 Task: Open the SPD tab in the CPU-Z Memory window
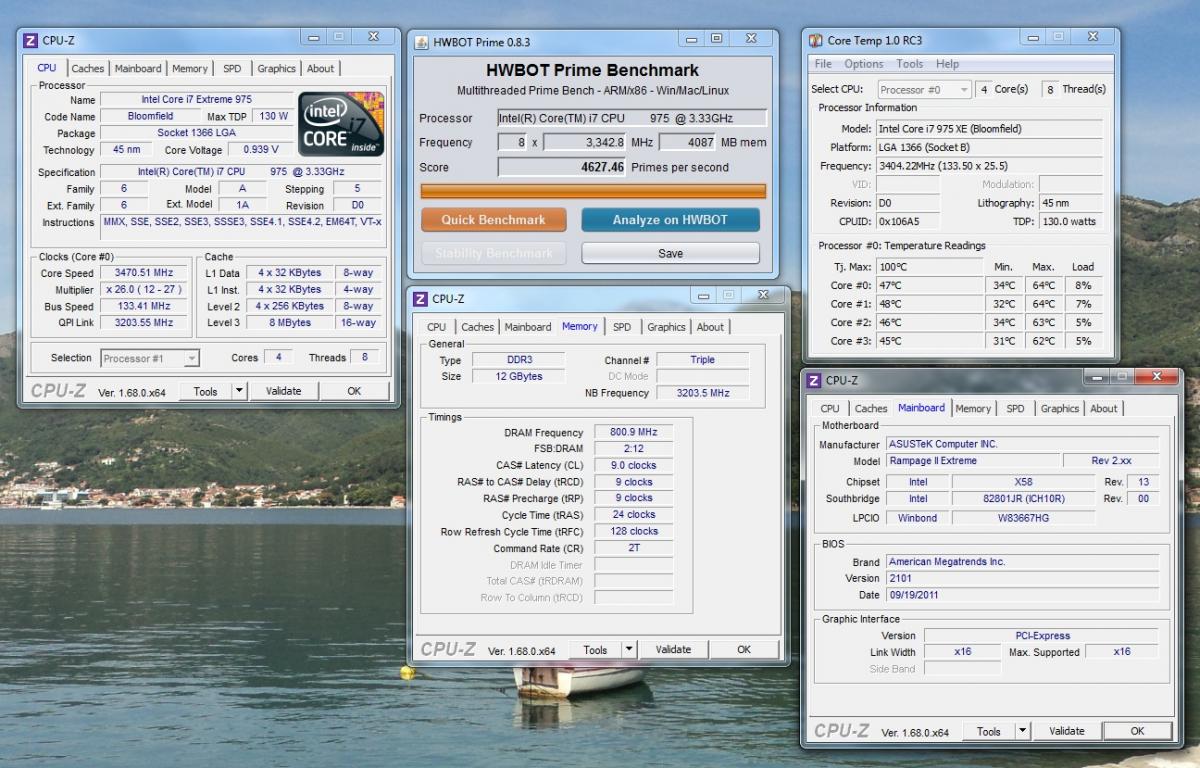click(x=622, y=327)
